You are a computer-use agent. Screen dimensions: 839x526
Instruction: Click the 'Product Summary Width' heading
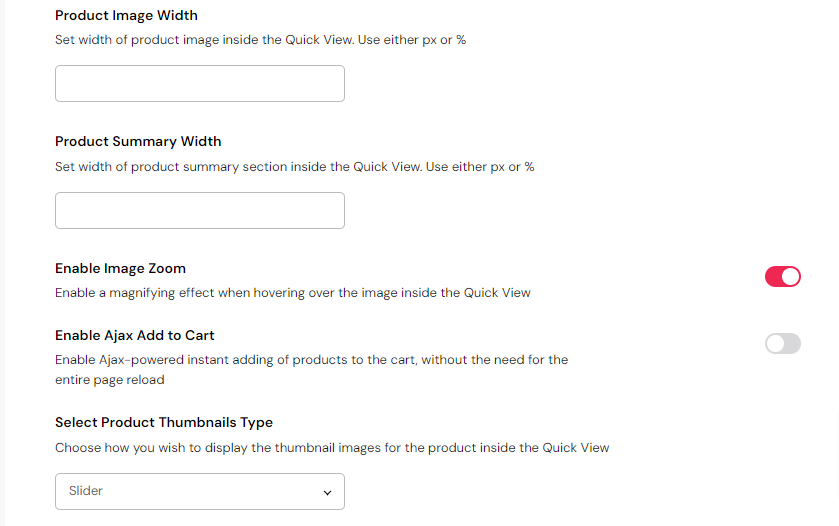(x=138, y=141)
